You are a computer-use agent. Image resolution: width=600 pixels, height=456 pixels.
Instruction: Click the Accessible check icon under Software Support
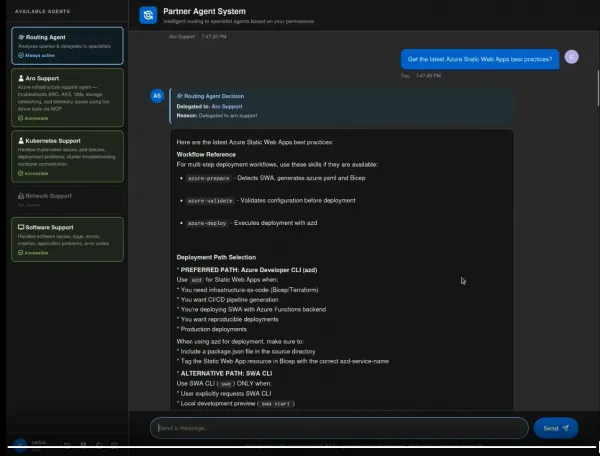21,252
